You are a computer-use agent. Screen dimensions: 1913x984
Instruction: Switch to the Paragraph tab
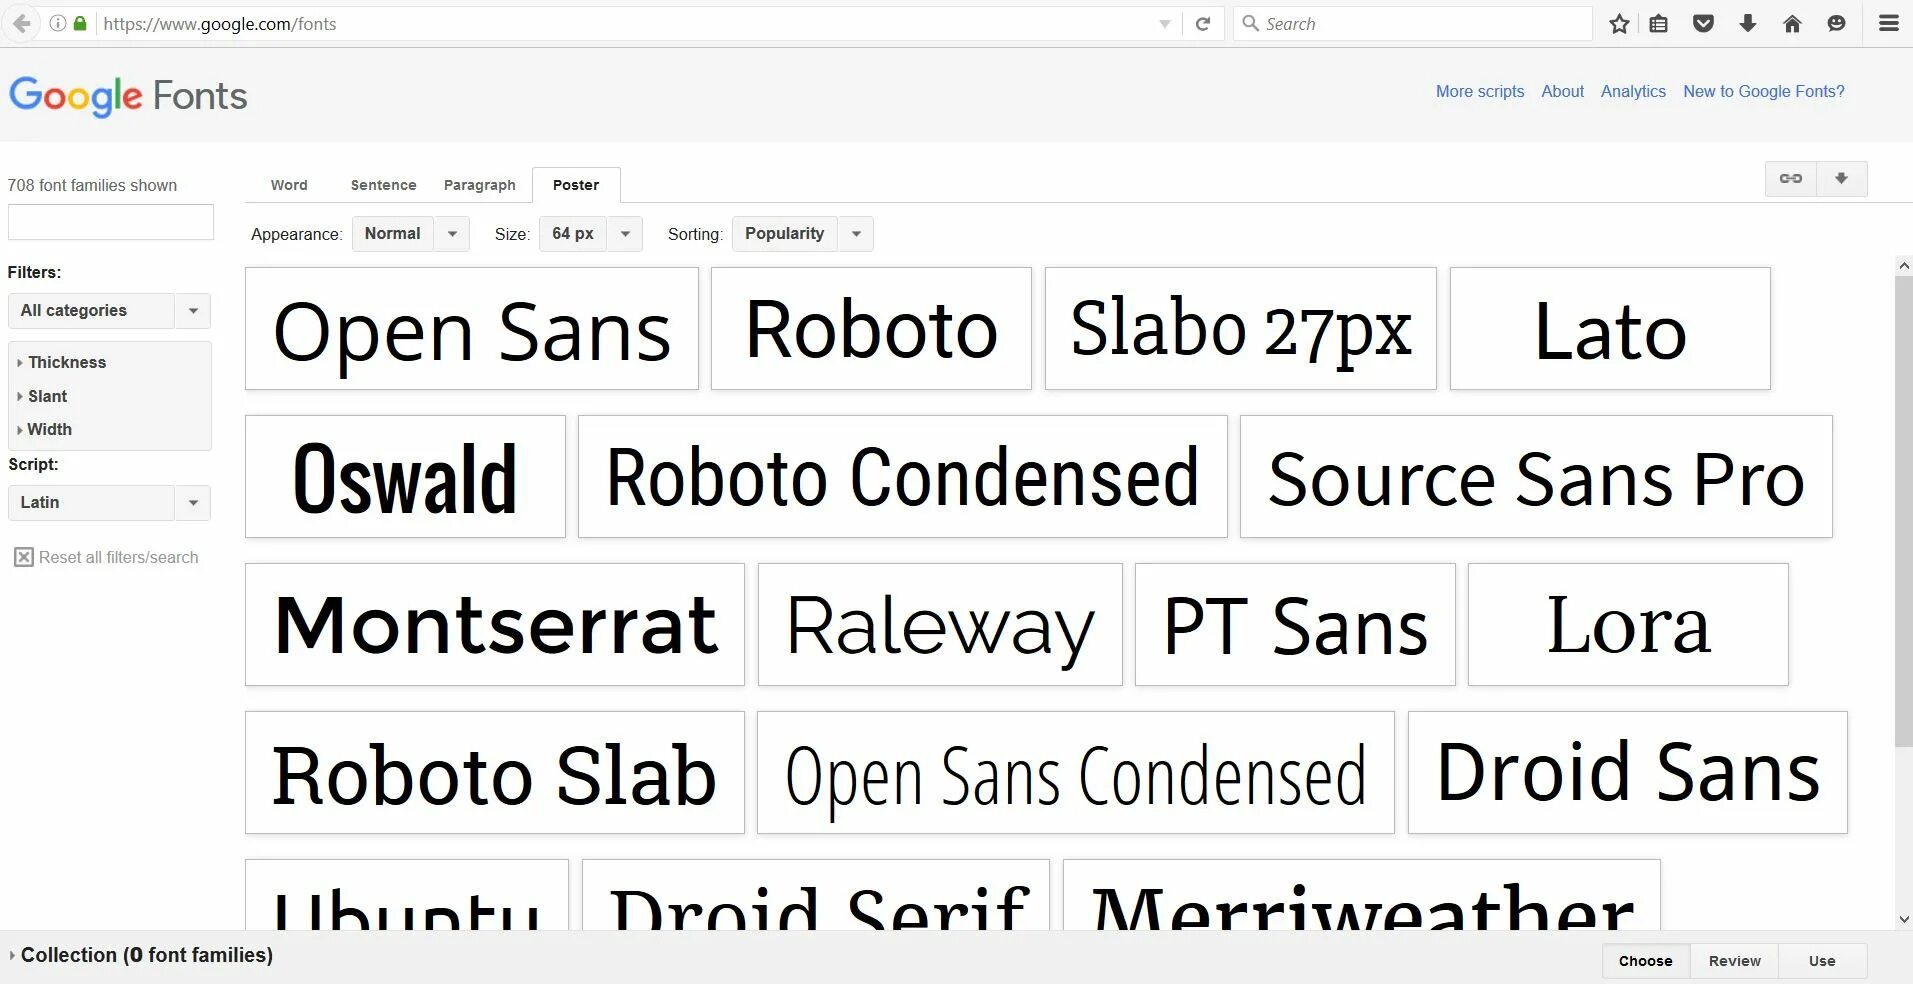click(x=480, y=185)
